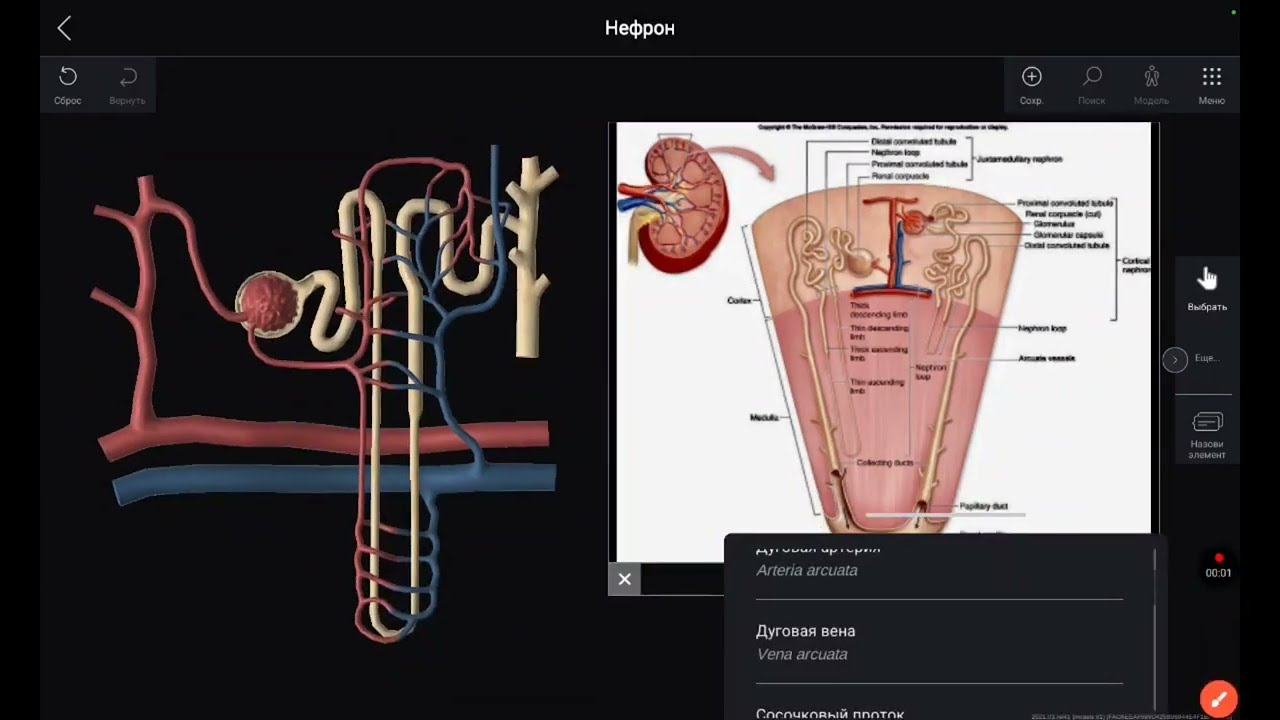1280x720 pixels.
Task: Click the orange pencil edit button
Action: [1218, 698]
